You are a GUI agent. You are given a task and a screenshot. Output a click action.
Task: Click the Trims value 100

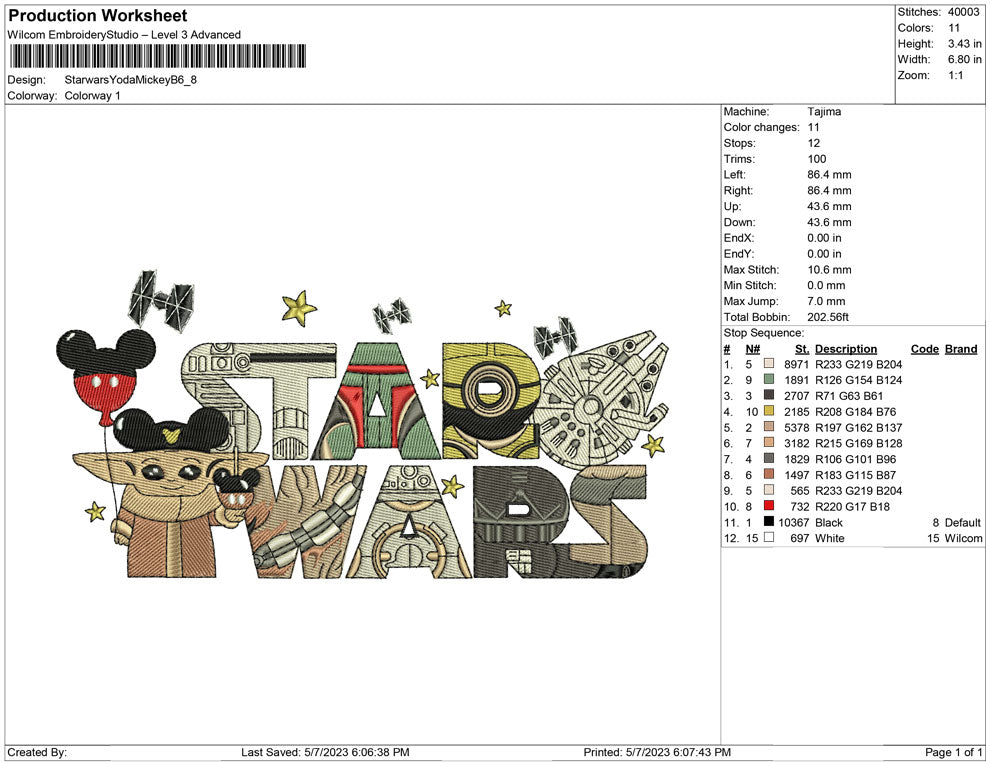[x=816, y=159]
